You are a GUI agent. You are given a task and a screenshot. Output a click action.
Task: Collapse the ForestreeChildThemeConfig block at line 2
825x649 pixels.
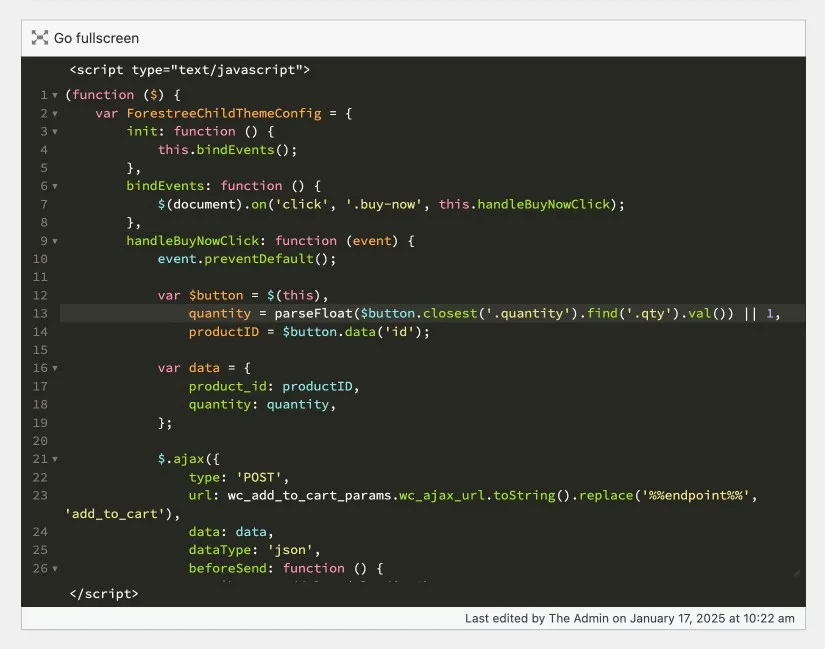coord(55,114)
